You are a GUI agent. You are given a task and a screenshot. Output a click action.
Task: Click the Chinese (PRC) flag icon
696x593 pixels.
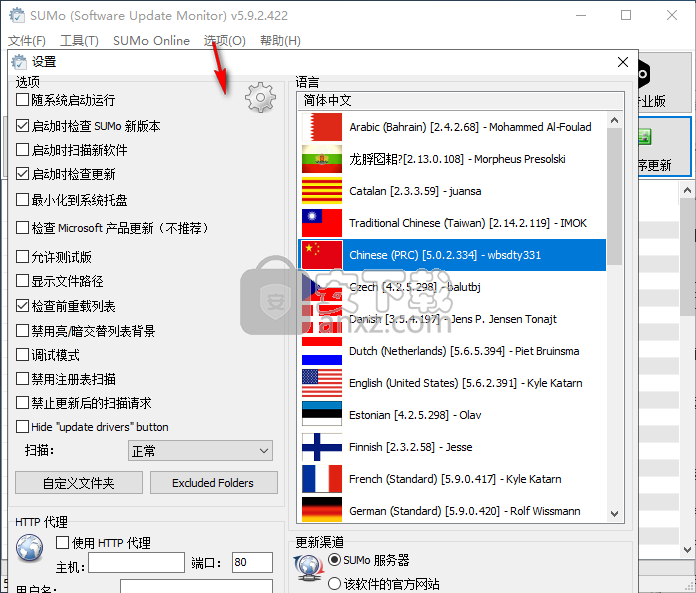click(322, 255)
